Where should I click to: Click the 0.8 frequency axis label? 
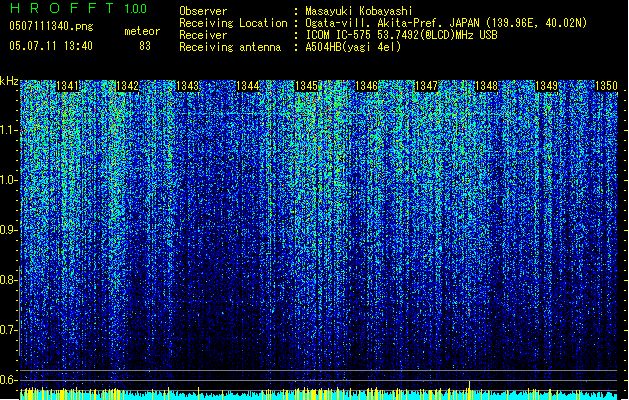pyautogui.click(x=8, y=280)
